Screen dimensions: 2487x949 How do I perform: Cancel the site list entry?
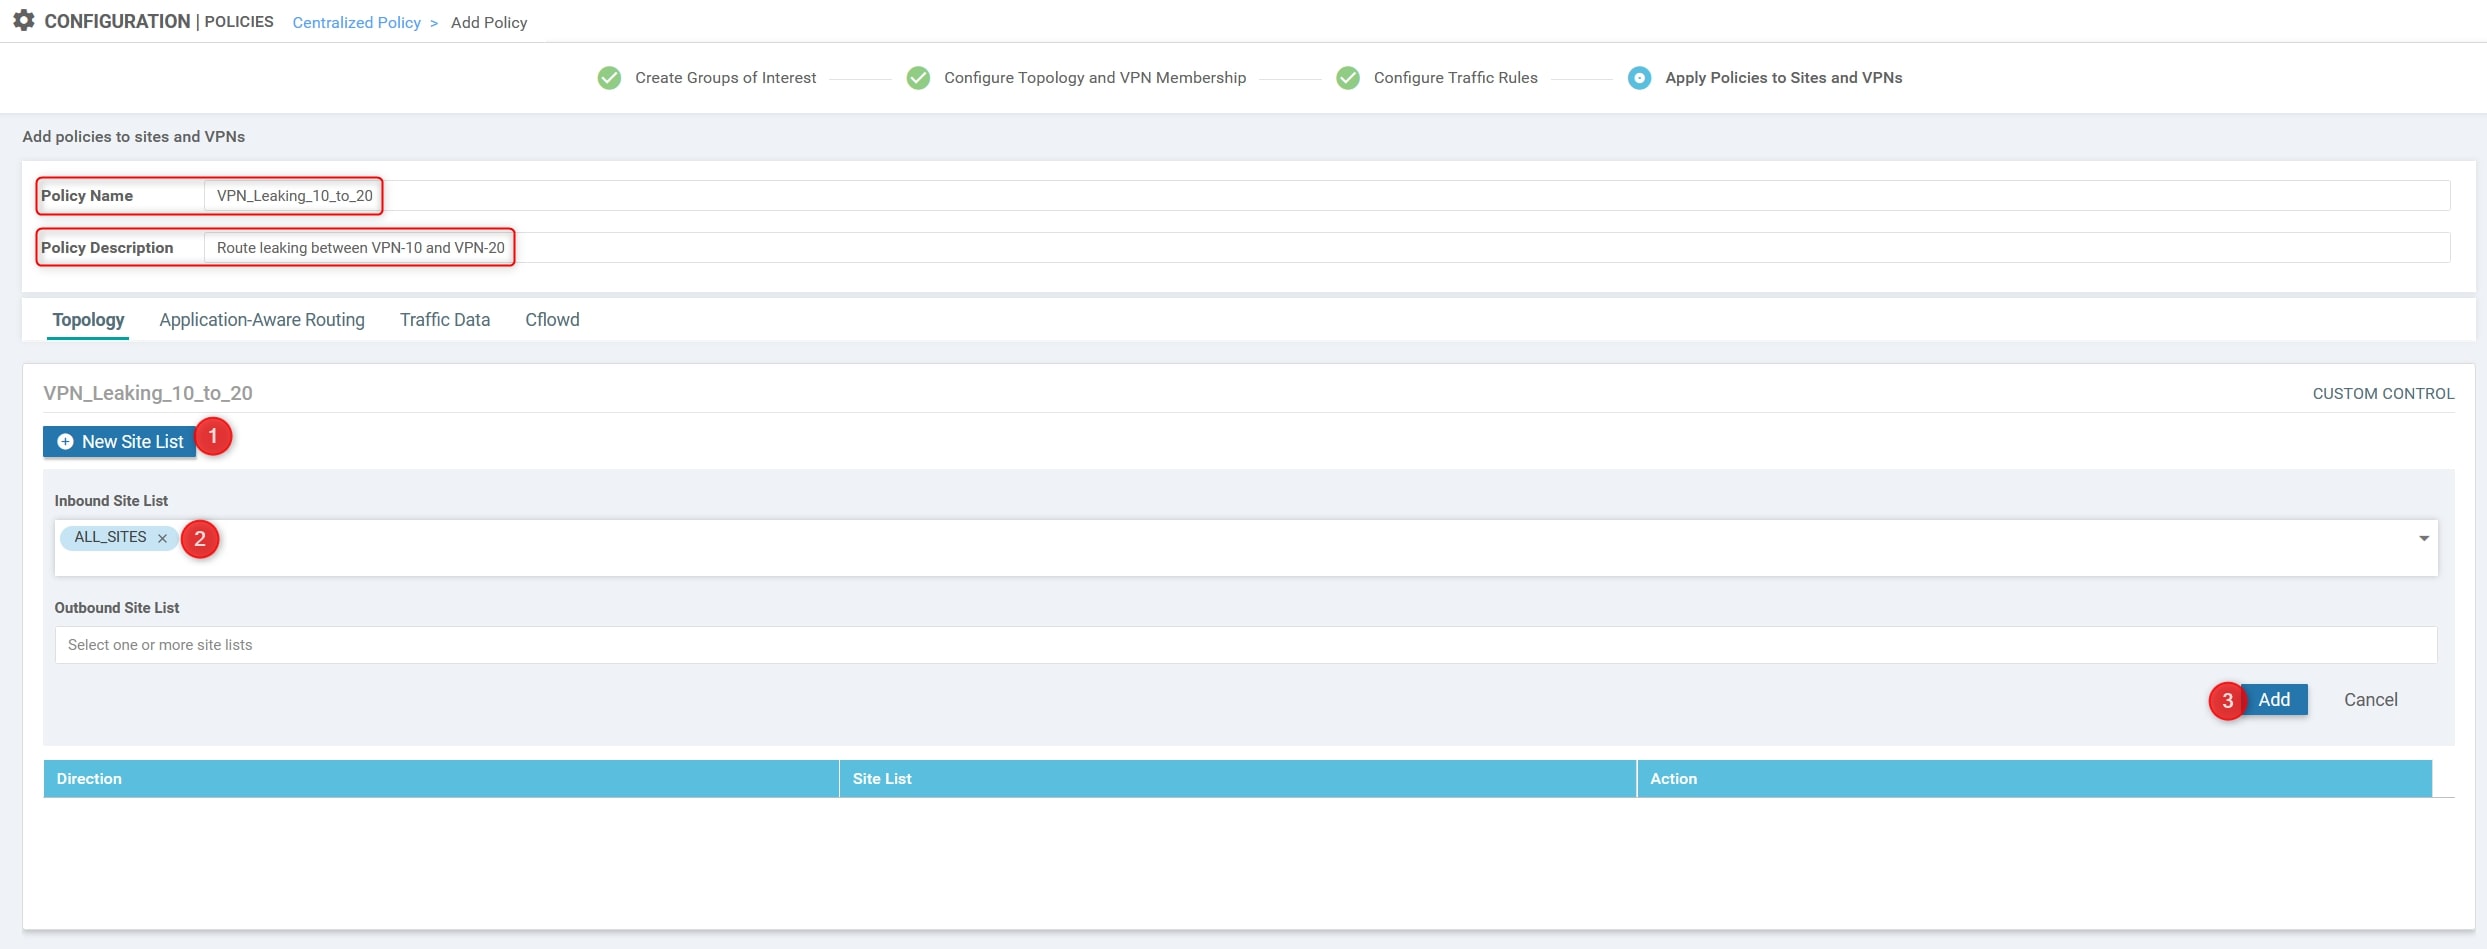click(x=2370, y=700)
